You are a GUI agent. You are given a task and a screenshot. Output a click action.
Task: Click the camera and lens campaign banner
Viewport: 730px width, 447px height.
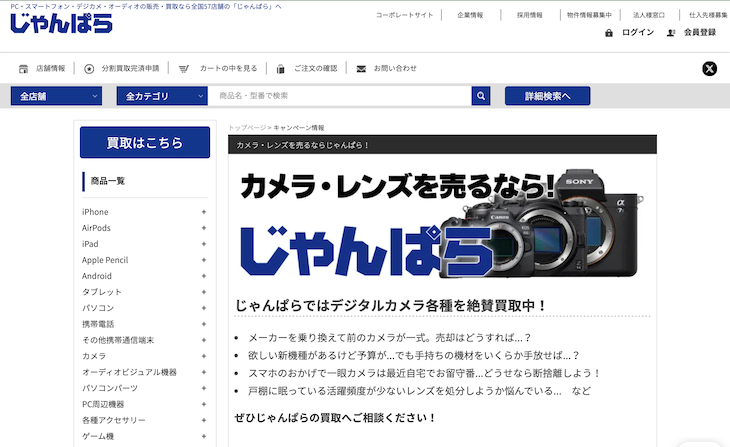coord(442,224)
